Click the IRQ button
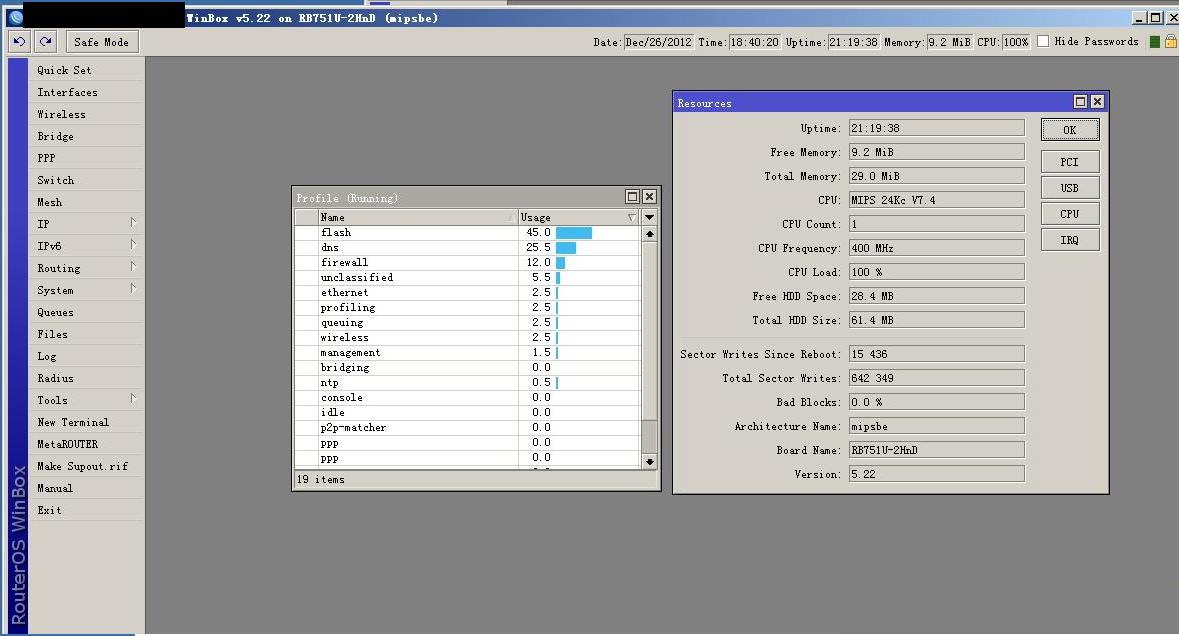 [1070, 240]
